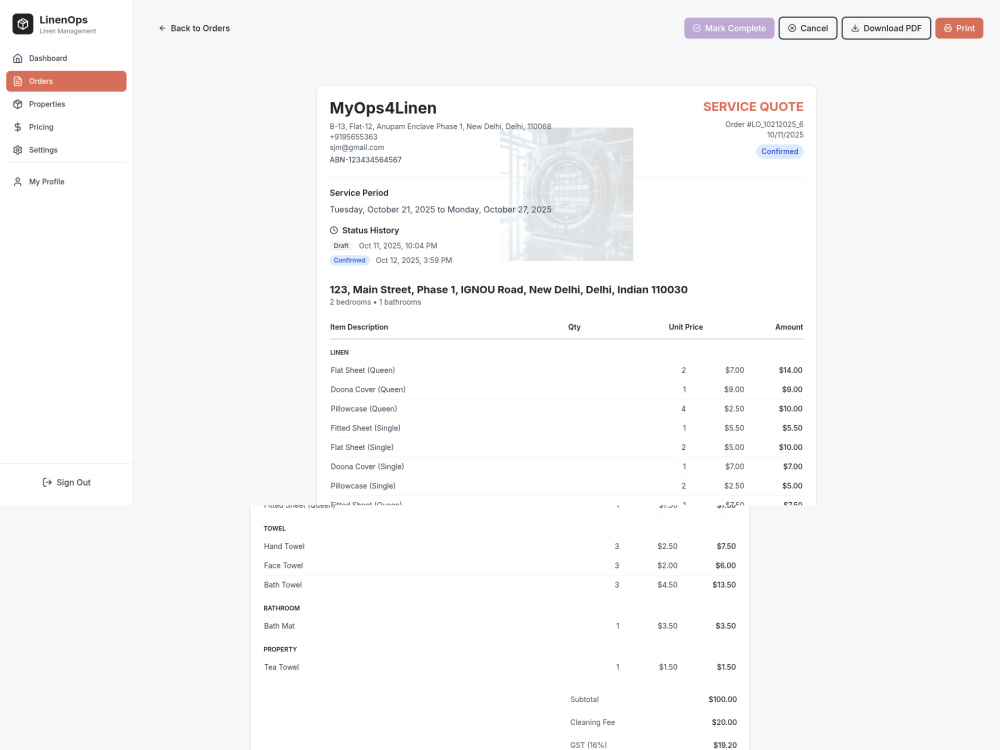Go to the Pricing menu item
1000x750 pixels.
click(x=66, y=127)
